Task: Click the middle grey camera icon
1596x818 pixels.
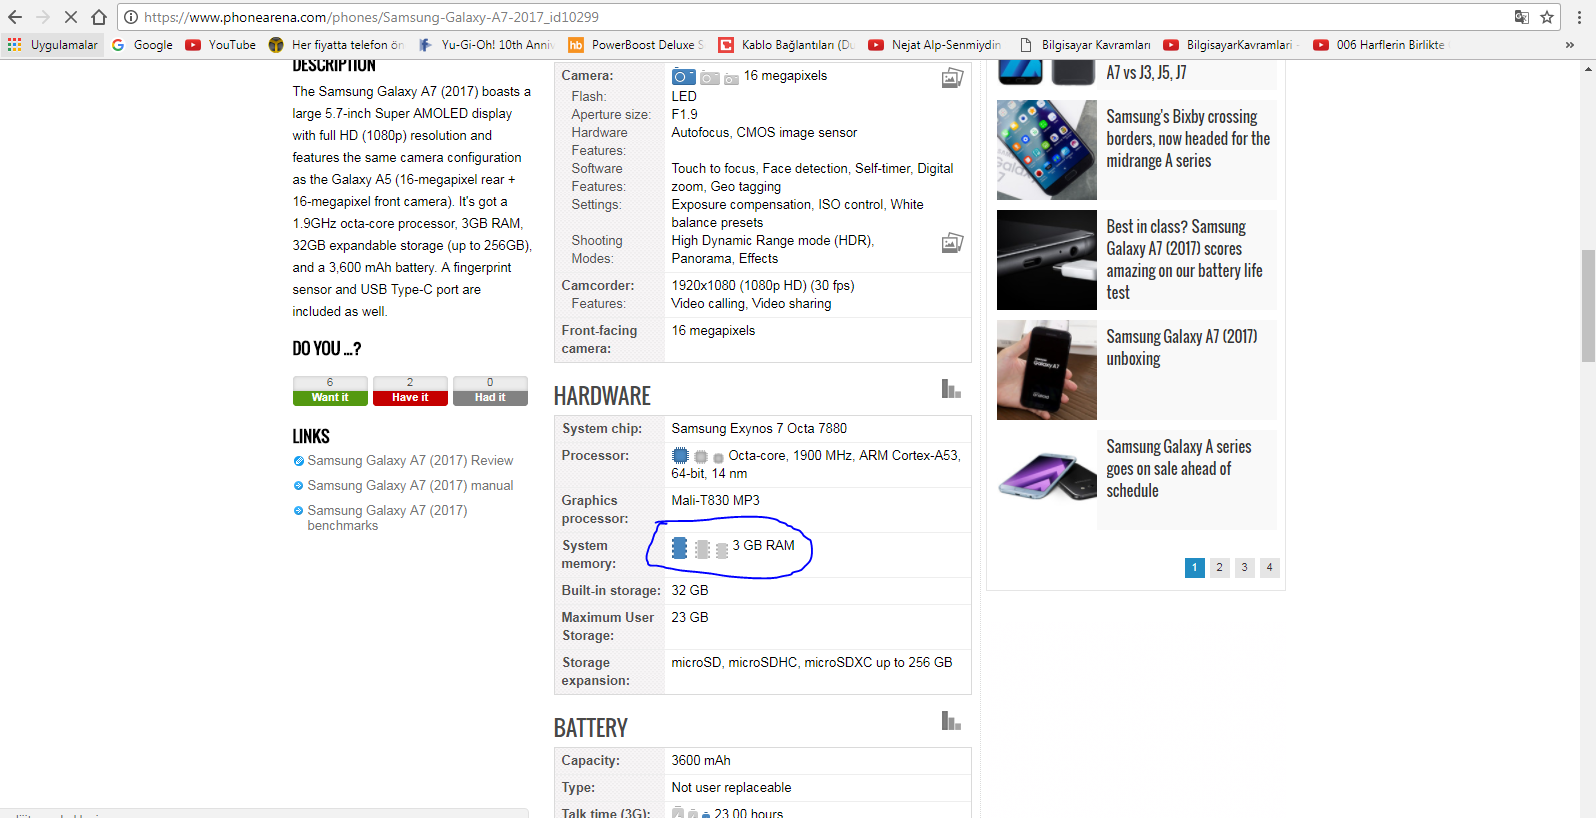Action: [x=710, y=78]
